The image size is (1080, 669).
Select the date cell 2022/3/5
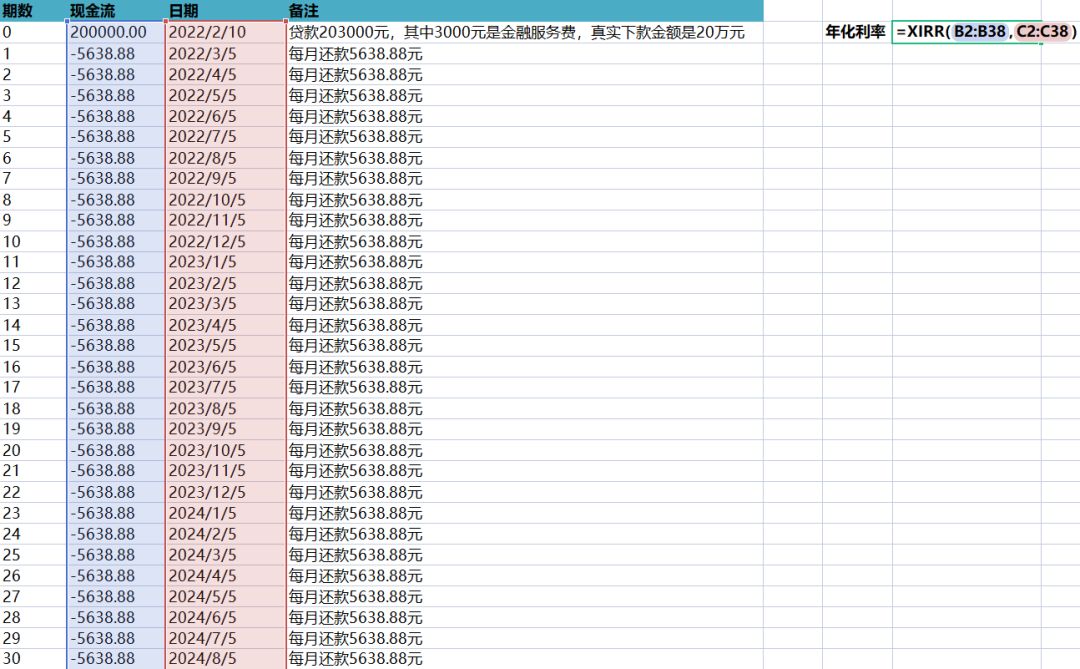point(226,54)
